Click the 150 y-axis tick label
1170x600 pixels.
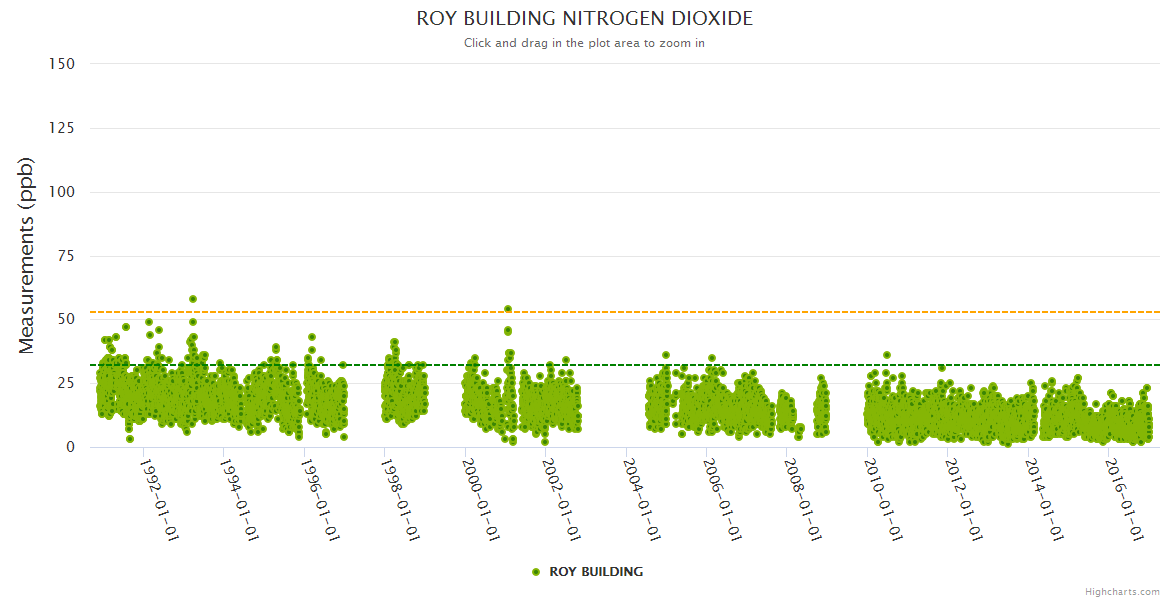click(x=61, y=64)
